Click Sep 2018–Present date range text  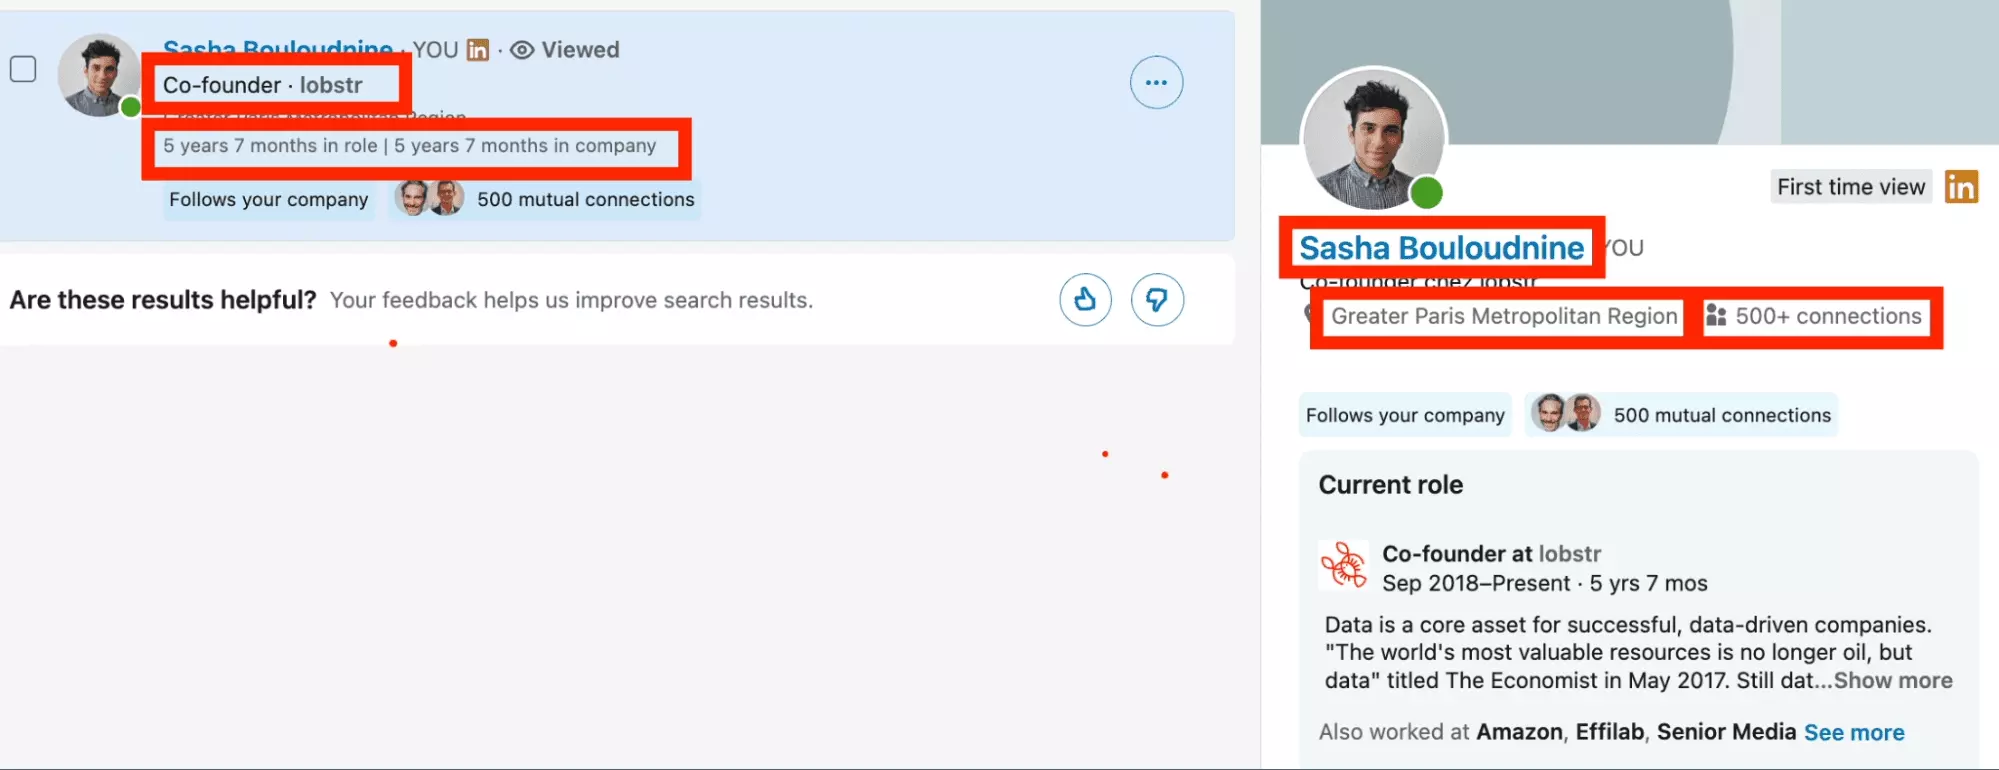tap(1476, 583)
